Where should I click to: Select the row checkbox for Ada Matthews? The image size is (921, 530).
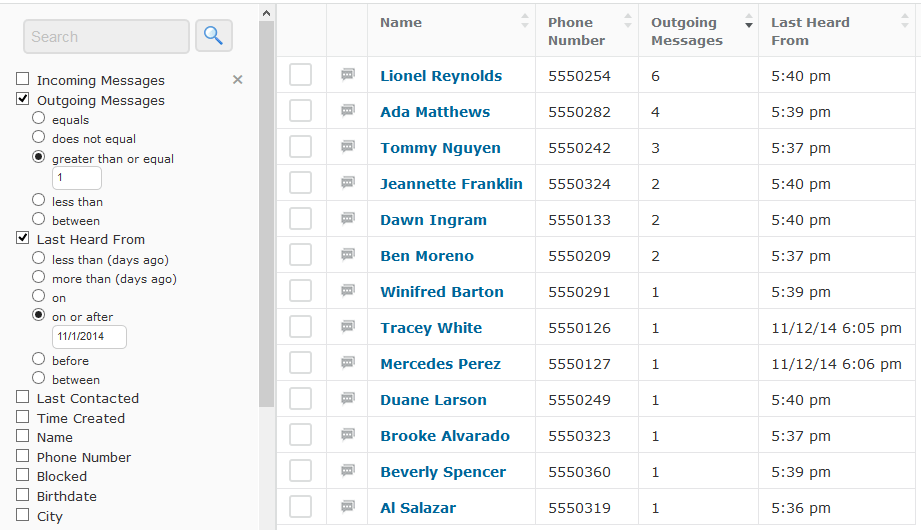pos(300,110)
